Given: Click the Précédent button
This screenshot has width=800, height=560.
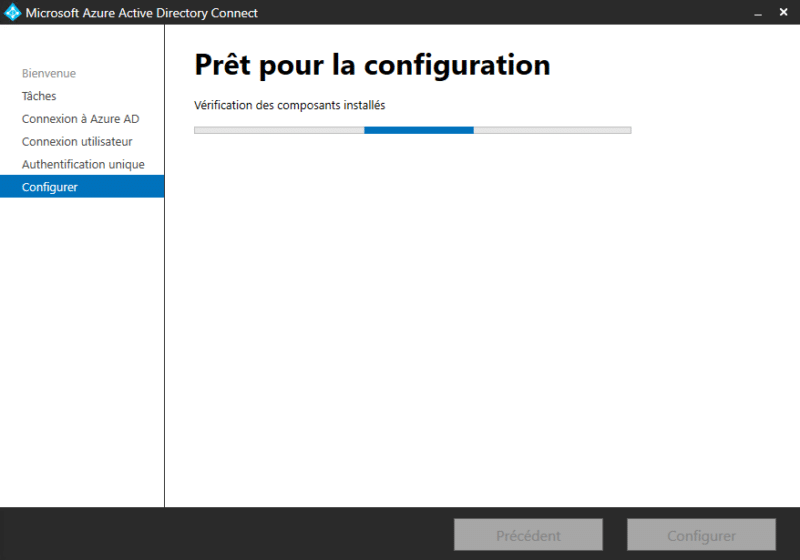Looking at the screenshot, I should (x=528, y=535).
